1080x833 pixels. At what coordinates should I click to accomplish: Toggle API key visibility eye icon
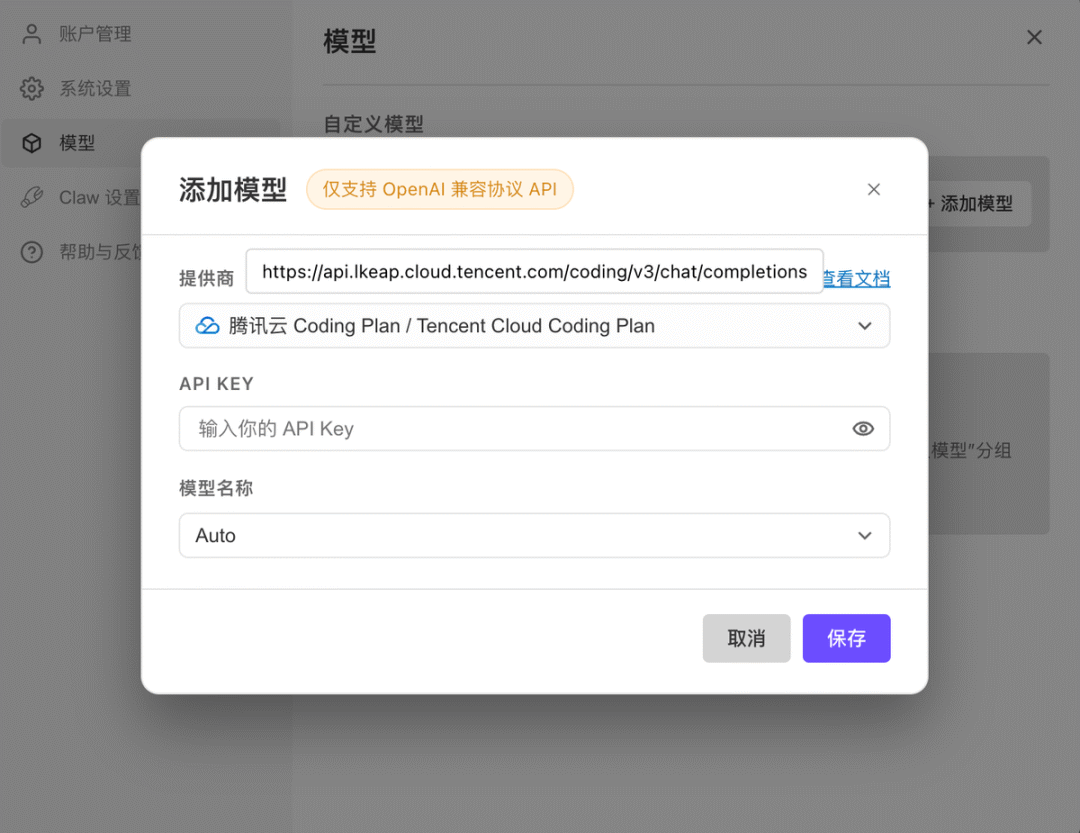[x=863, y=429]
